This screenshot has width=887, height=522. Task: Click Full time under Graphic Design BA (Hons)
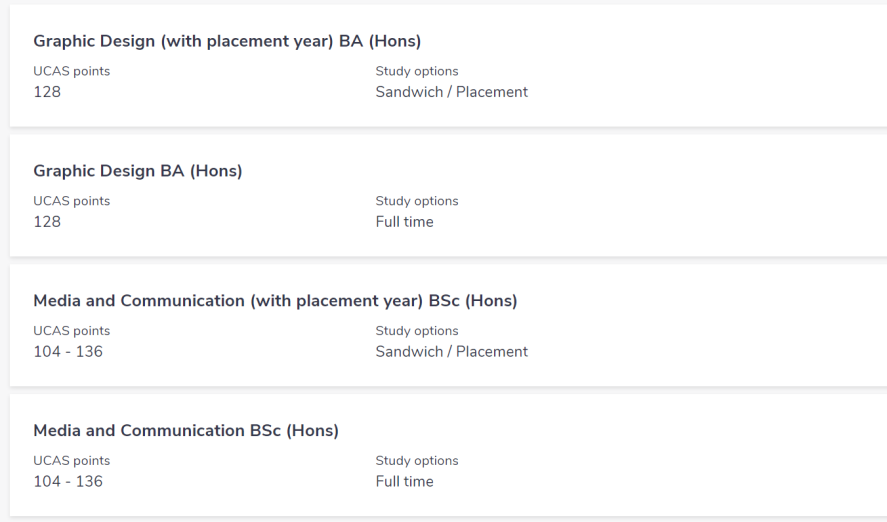tap(404, 222)
